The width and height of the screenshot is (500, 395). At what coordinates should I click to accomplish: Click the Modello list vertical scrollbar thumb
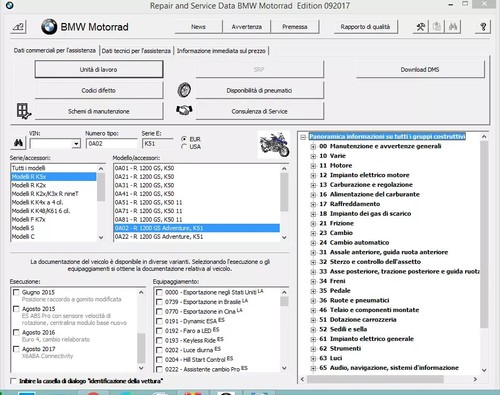(x=284, y=192)
